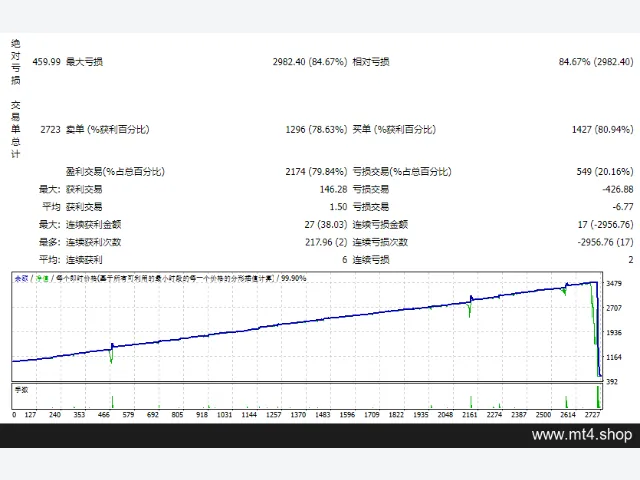Click the '余额' balance legend label
This screenshot has width=640, height=480.
(21, 278)
